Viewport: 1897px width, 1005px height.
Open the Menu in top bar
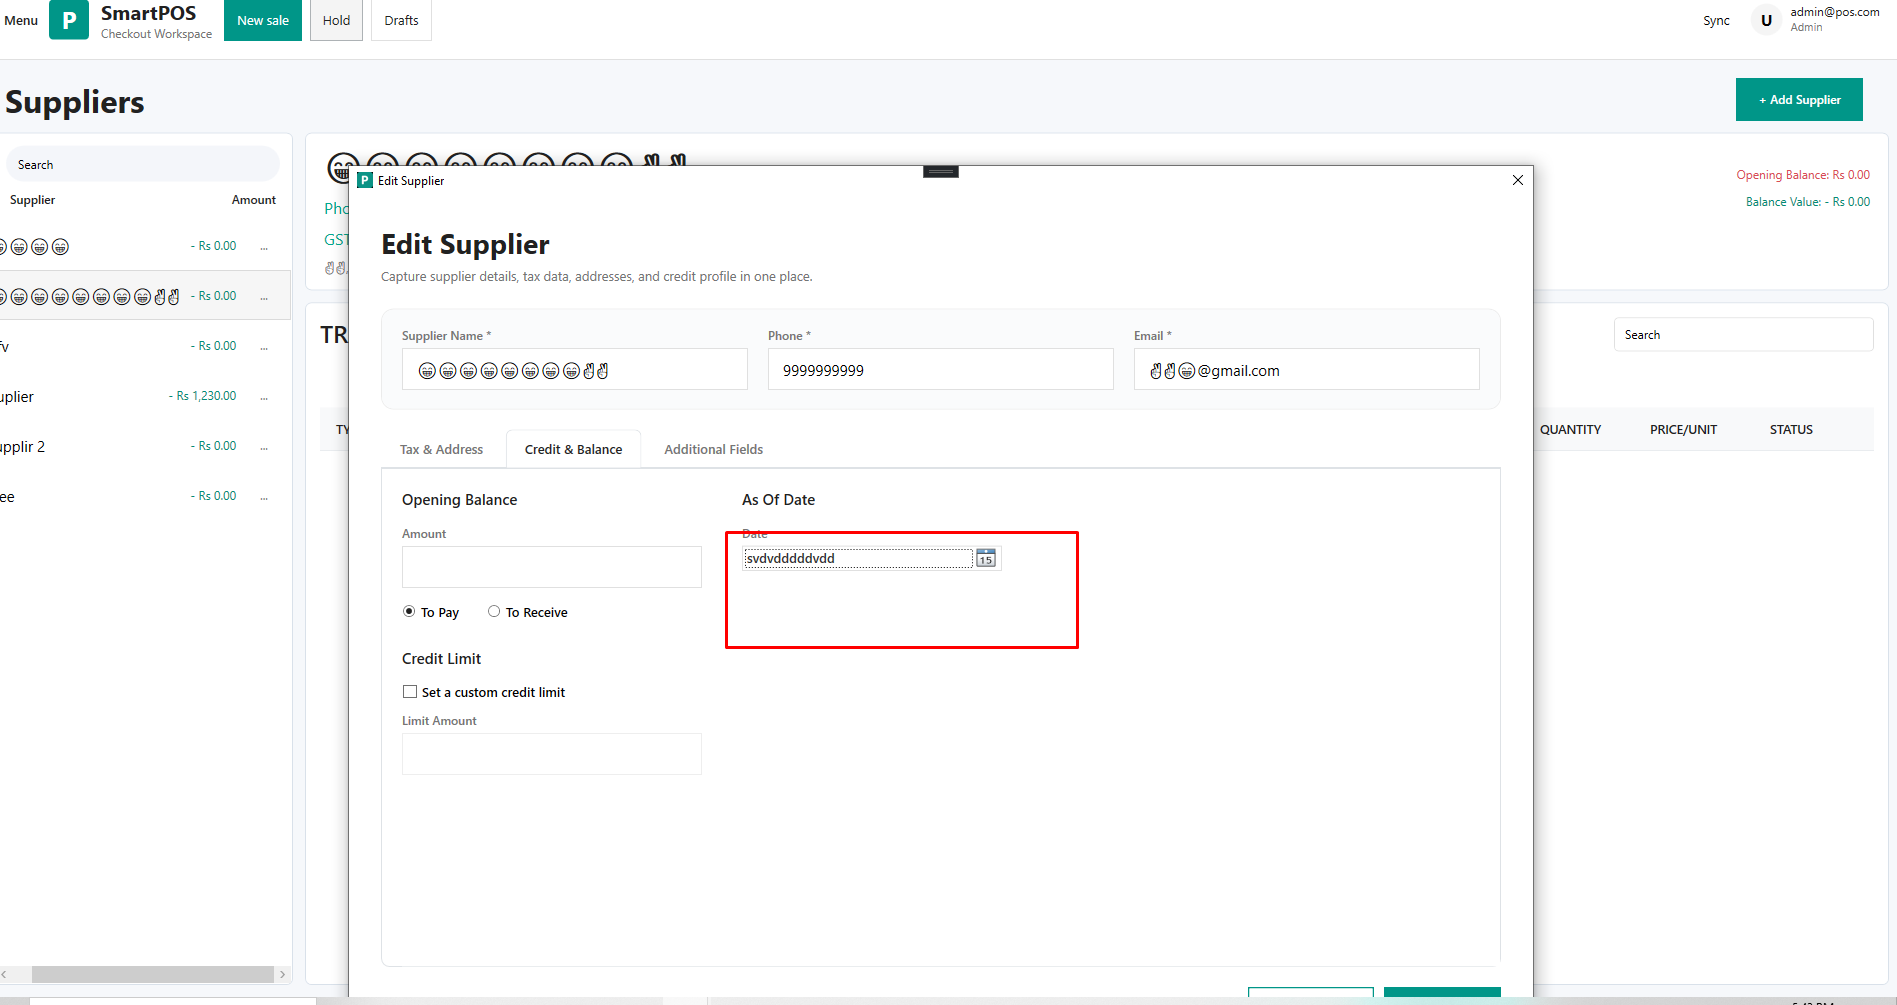[x=21, y=20]
